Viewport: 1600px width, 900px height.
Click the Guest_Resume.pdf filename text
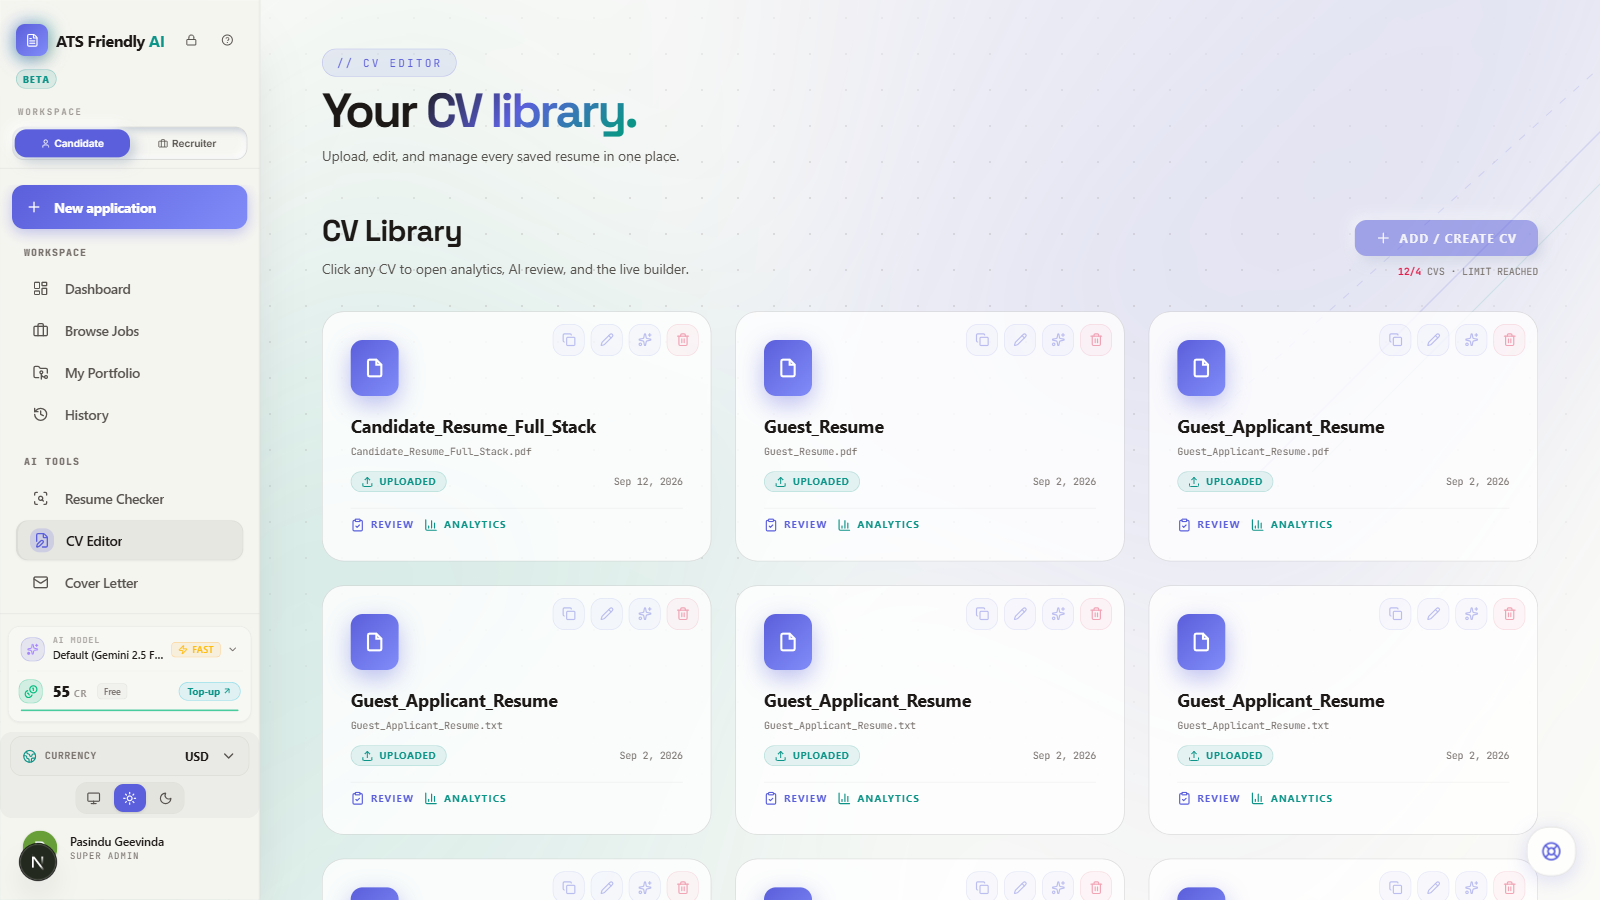coord(810,452)
